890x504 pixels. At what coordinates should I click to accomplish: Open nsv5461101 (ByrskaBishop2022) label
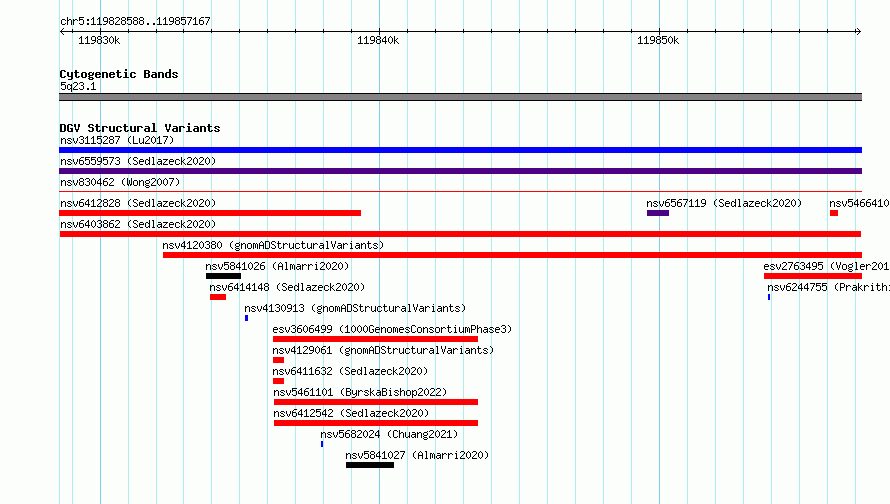coord(360,392)
